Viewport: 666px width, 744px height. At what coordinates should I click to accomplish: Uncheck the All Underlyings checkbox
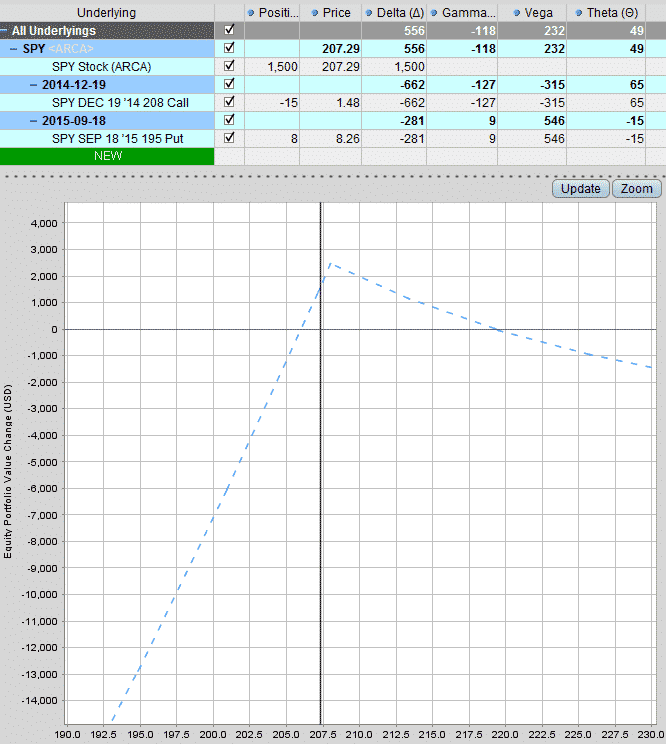pyautogui.click(x=229, y=30)
